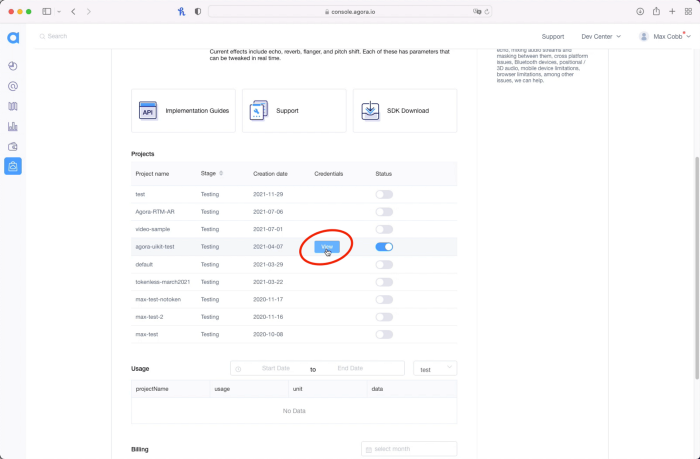Viewport: 700px width, 459px height.
Task: Go back with Safari back arrow
Action: [73, 12]
